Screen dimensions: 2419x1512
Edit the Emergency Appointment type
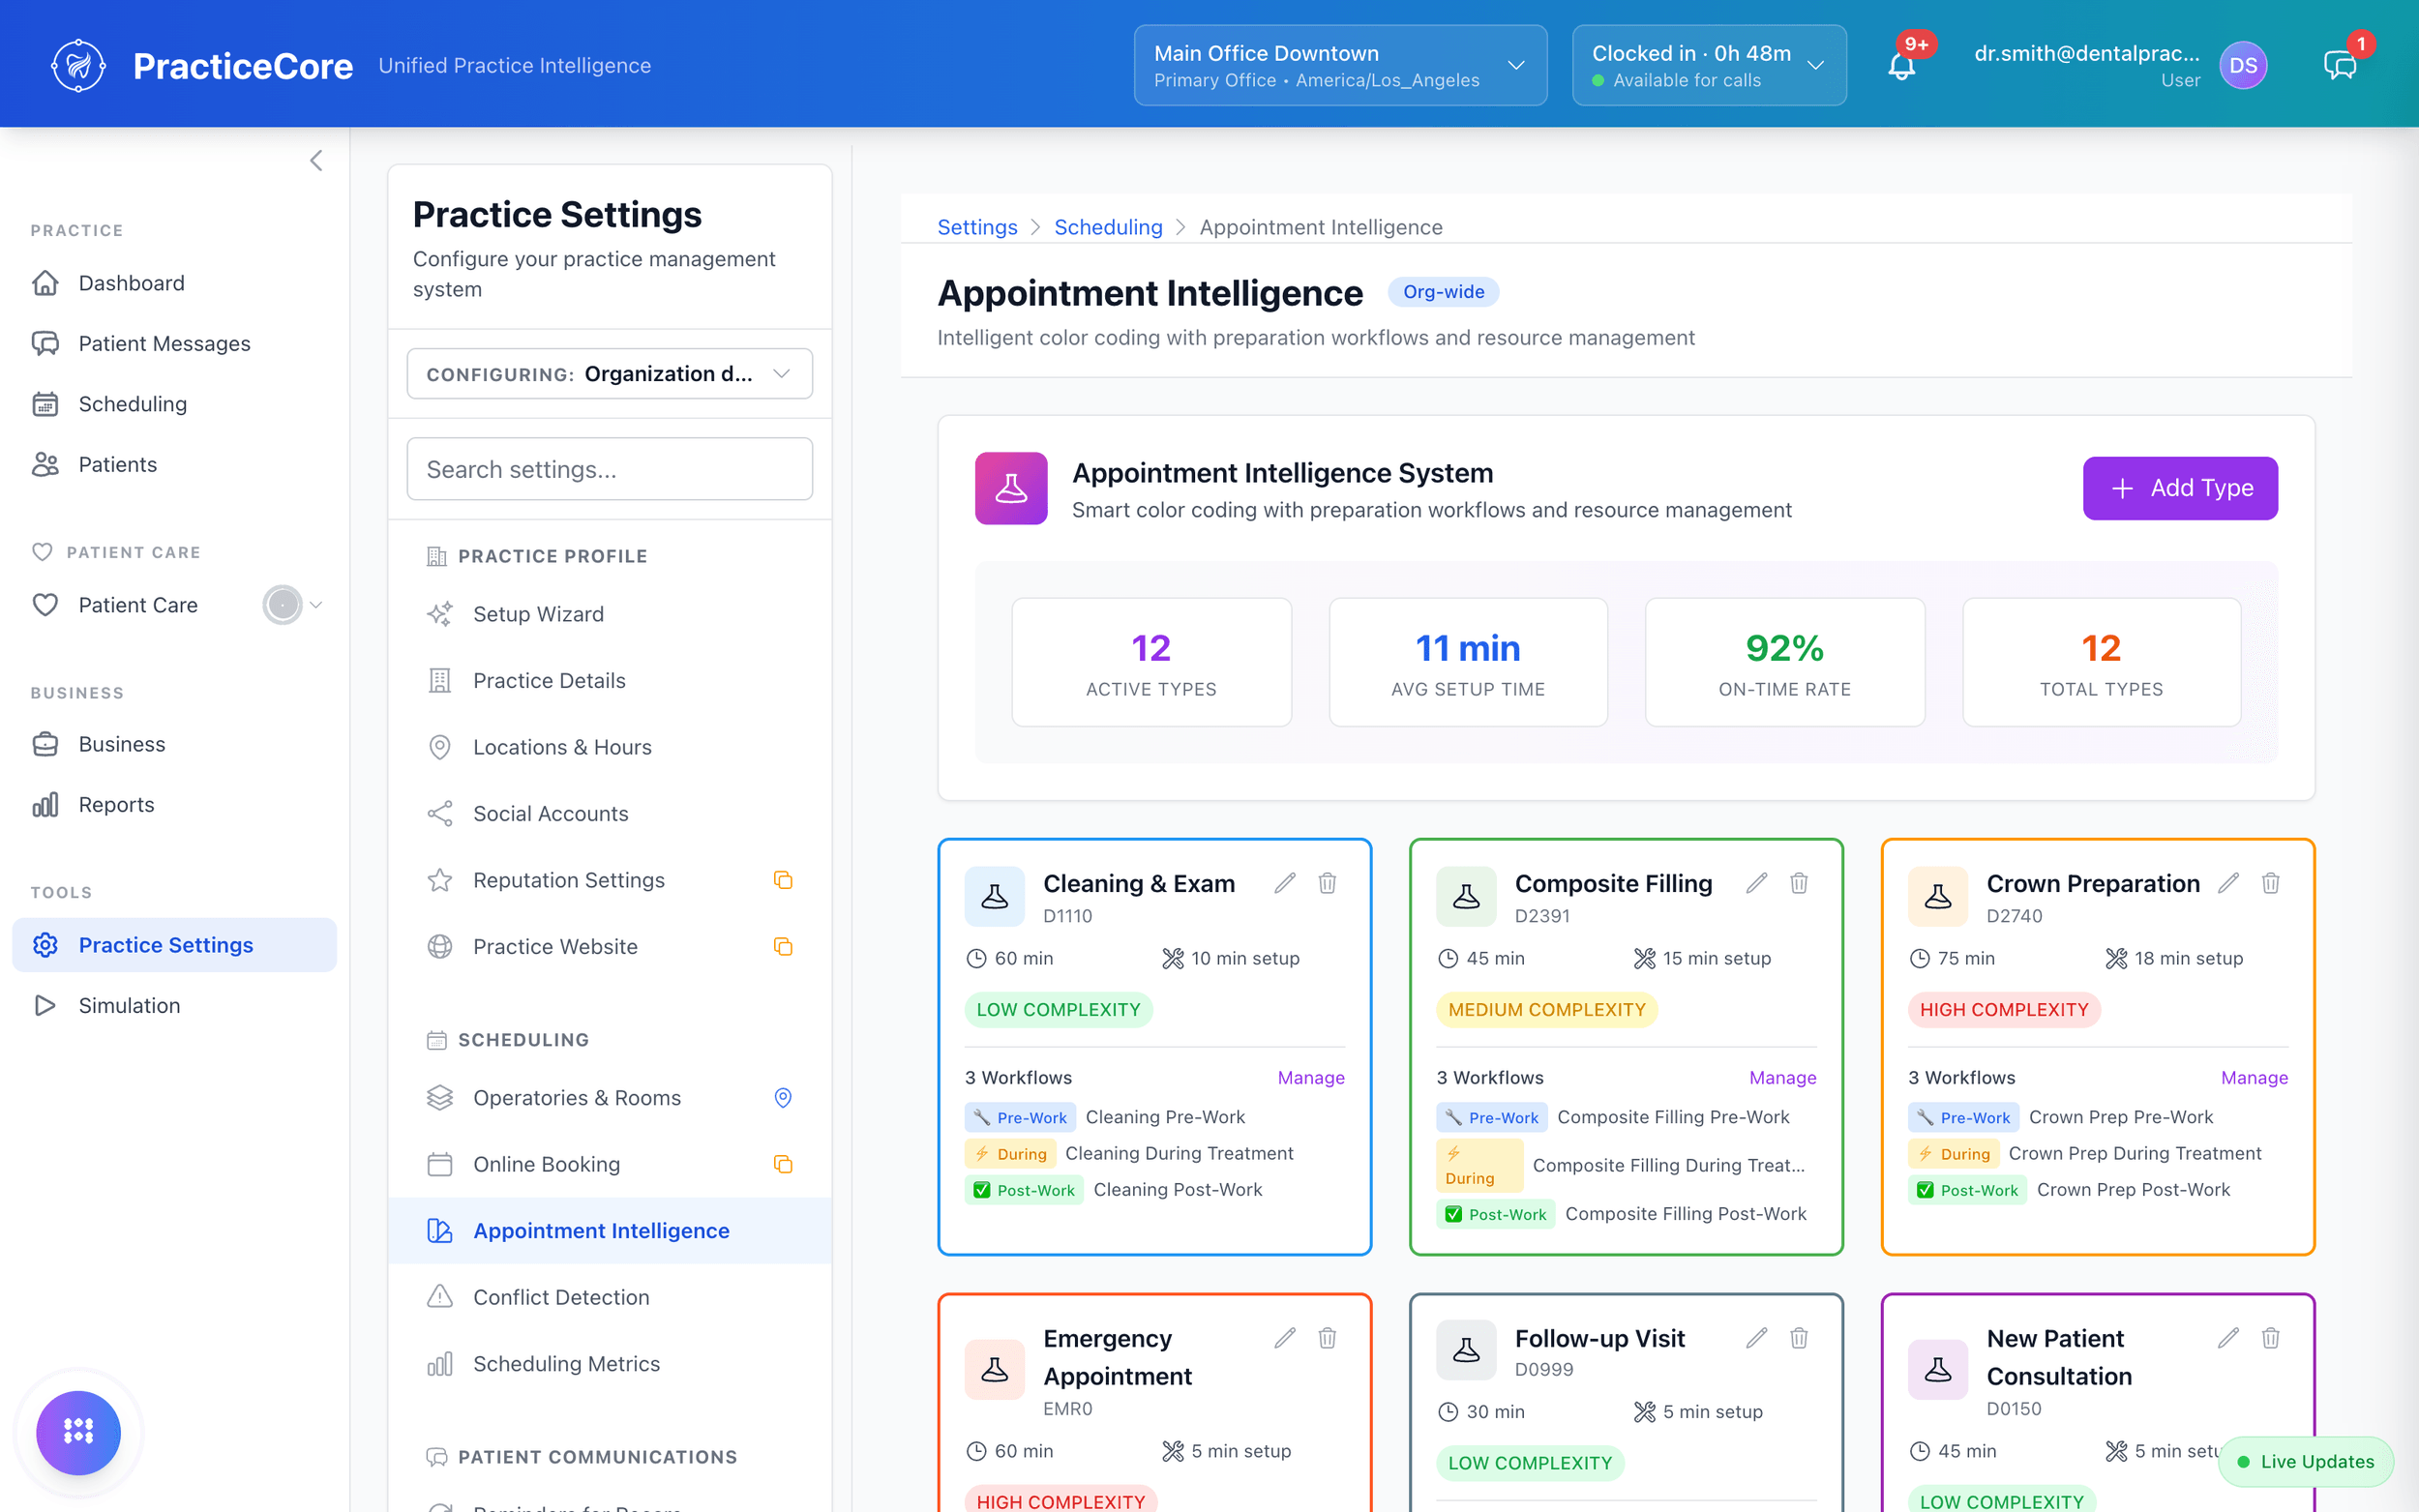coord(1285,1338)
